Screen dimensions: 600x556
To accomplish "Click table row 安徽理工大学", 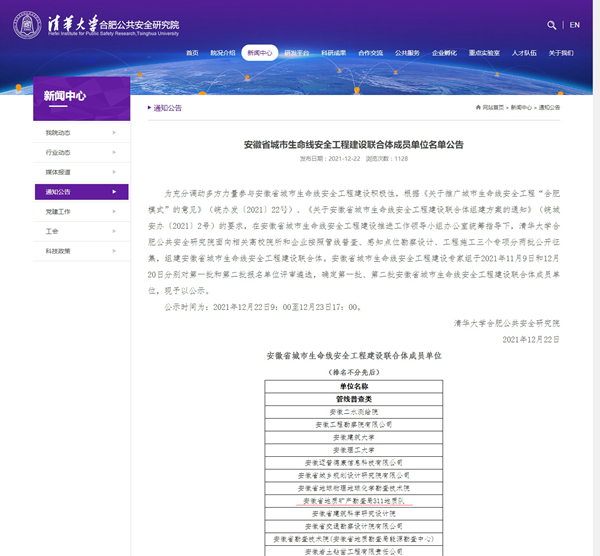I will pos(354,450).
